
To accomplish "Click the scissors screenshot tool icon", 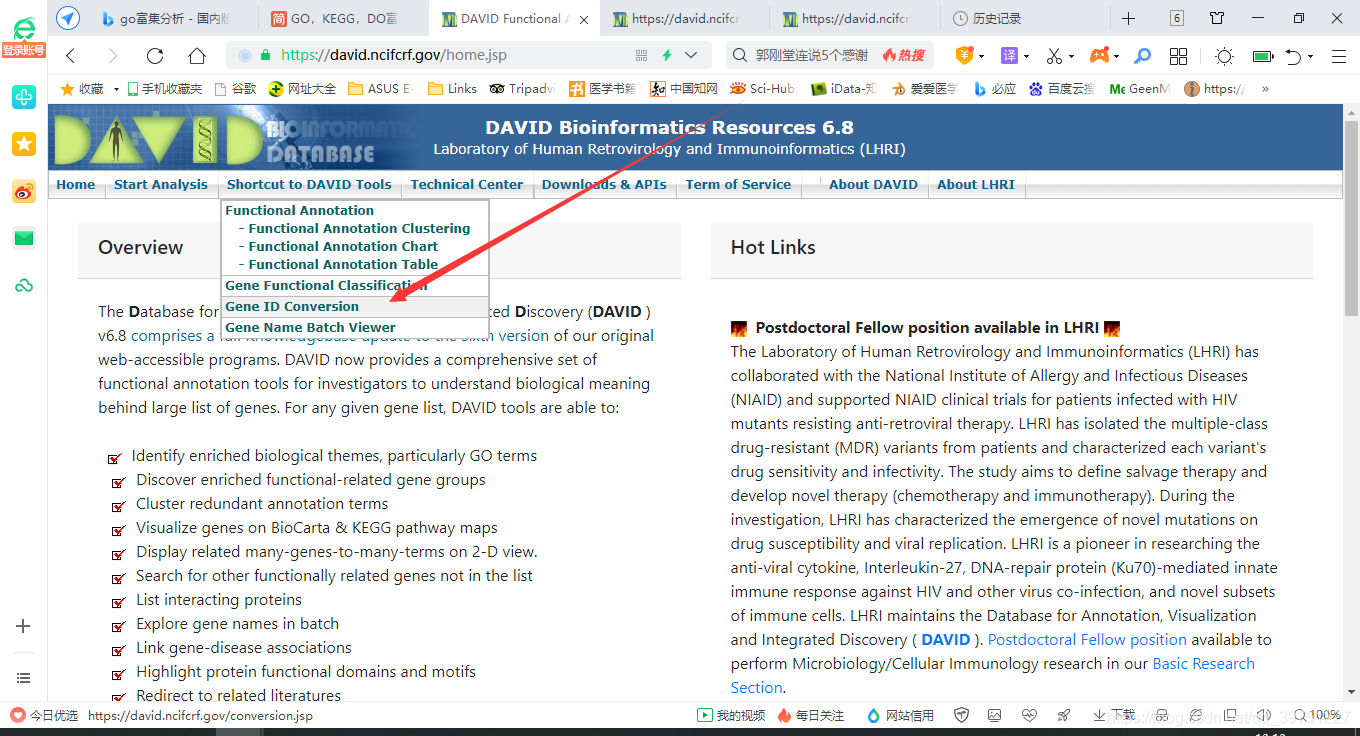I will coord(1054,56).
